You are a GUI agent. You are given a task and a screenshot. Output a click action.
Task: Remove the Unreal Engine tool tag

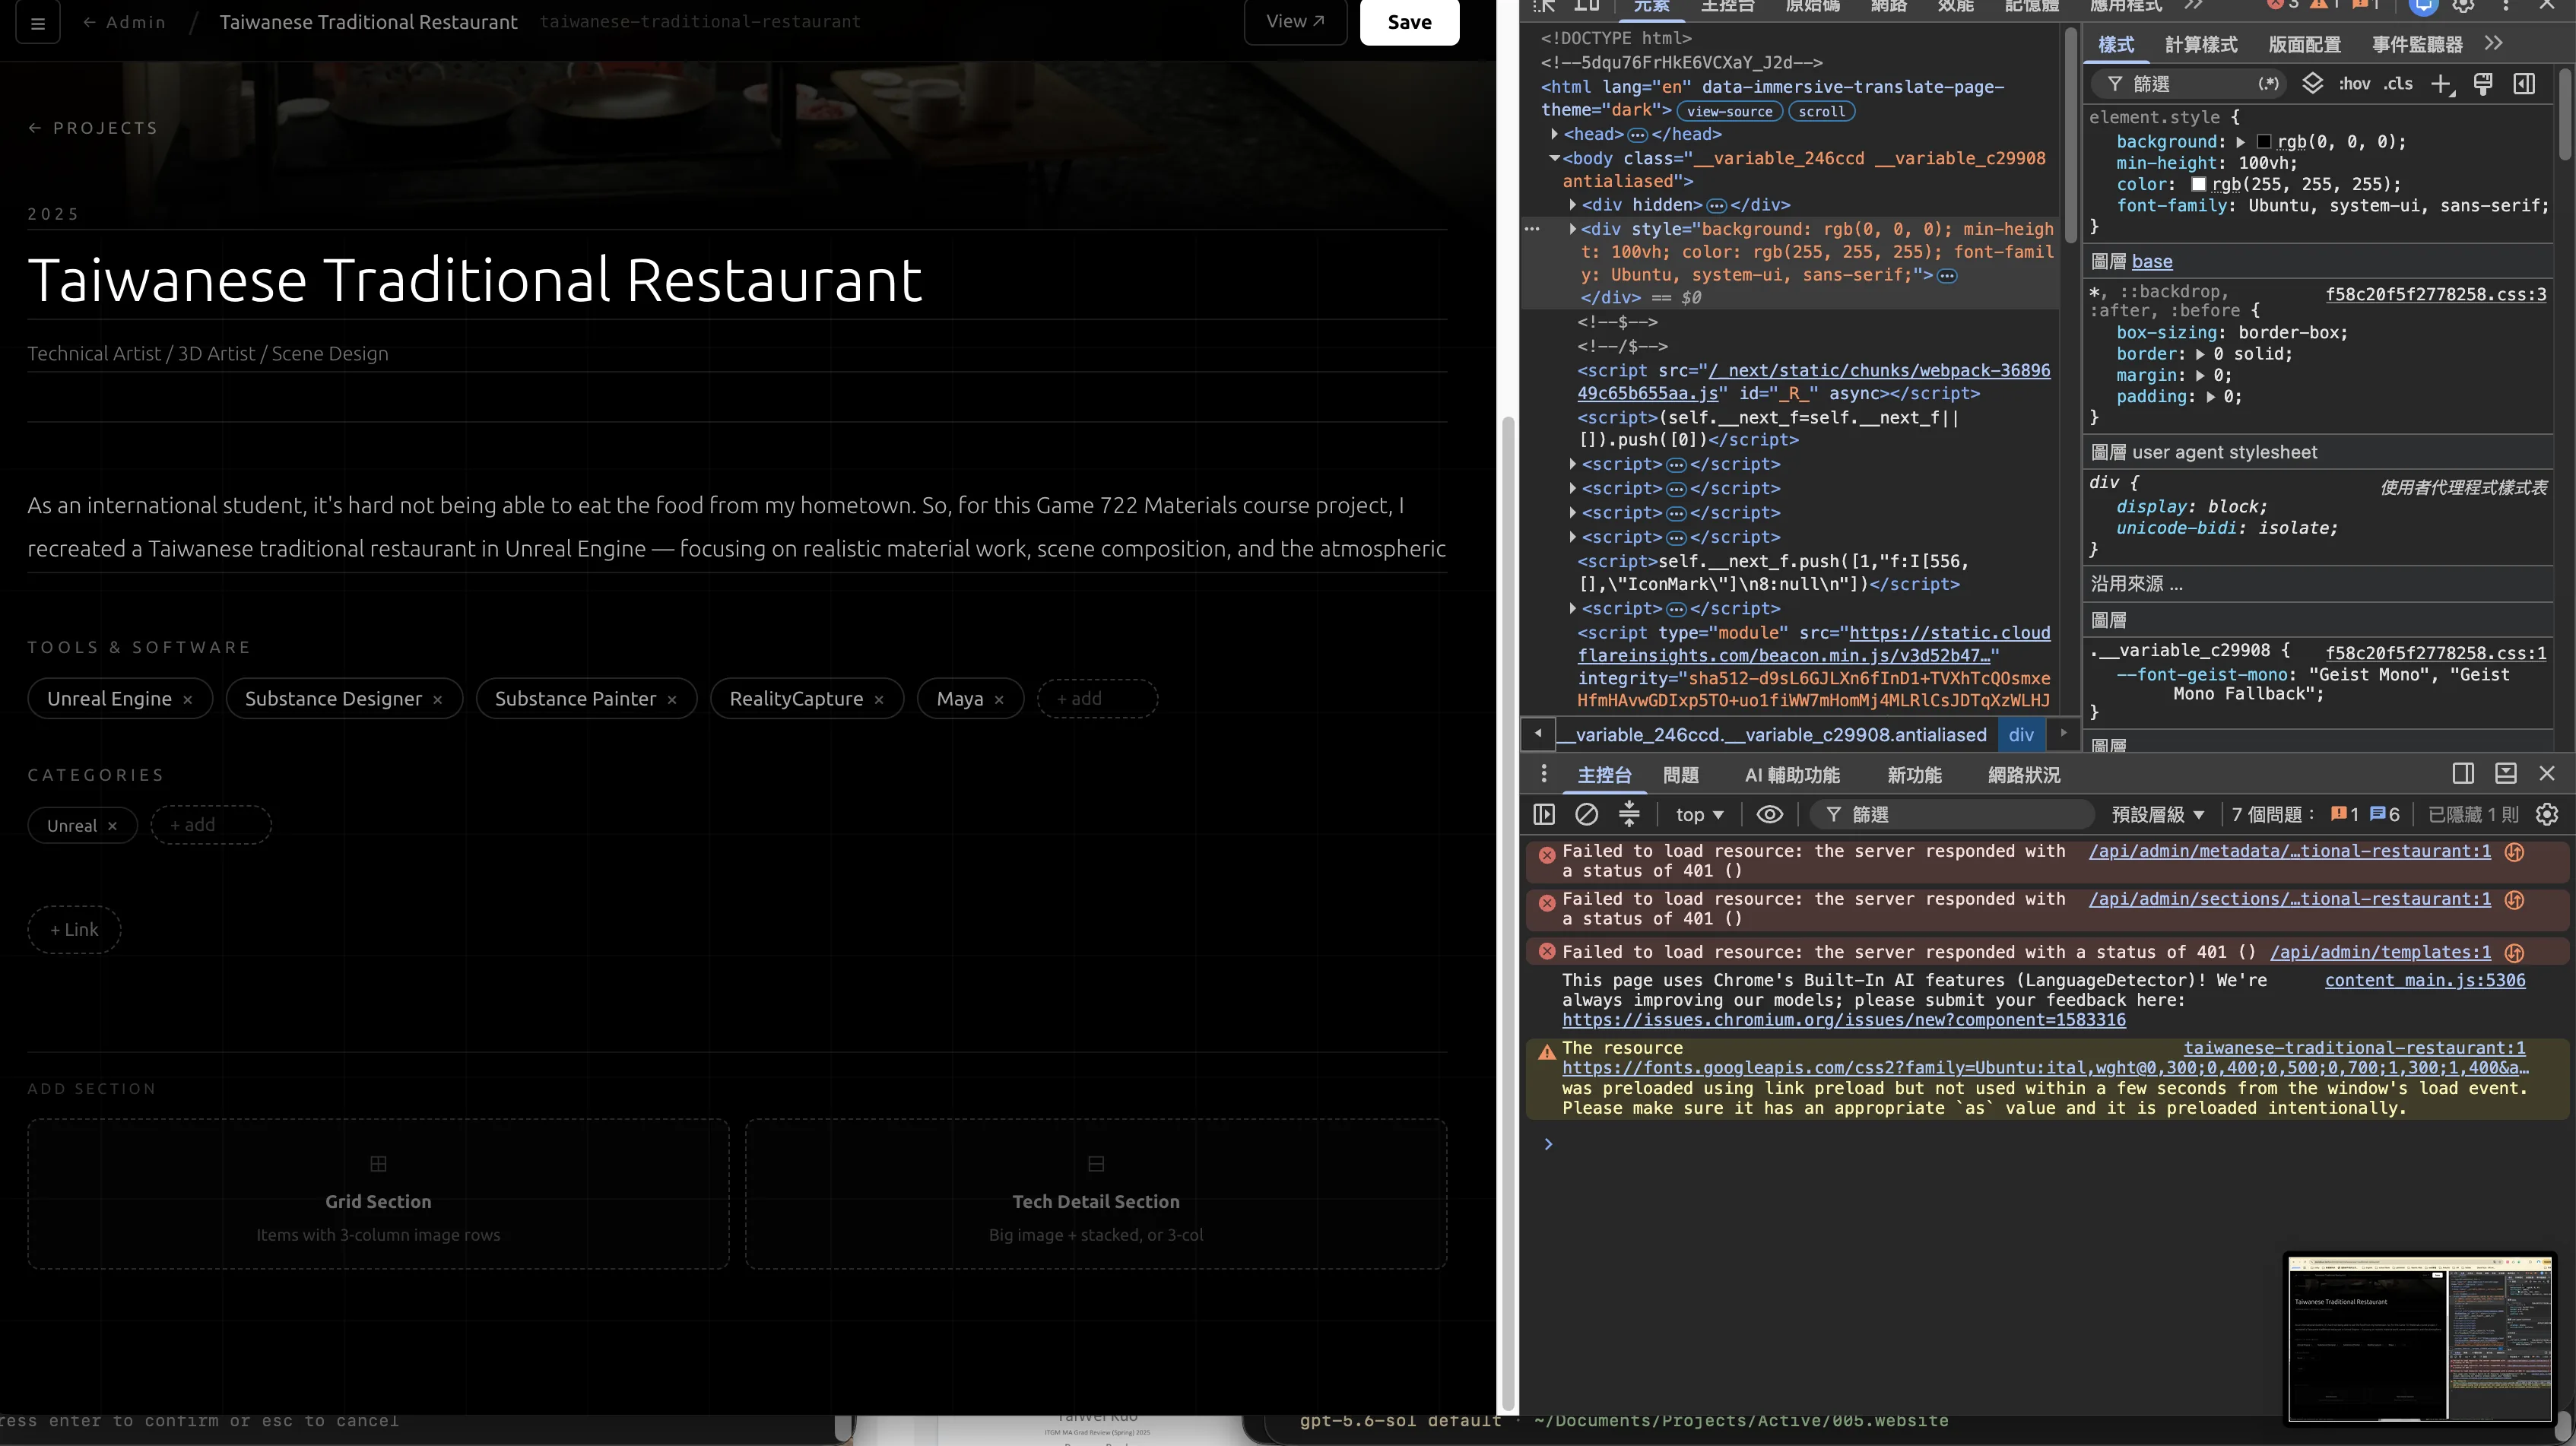coord(187,700)
